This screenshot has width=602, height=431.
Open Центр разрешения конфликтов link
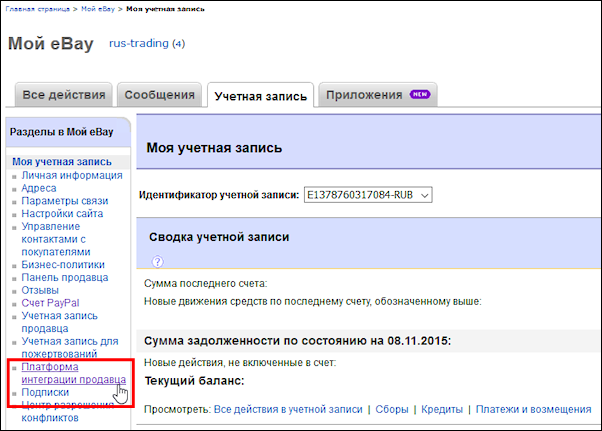[x=68, y=411]
